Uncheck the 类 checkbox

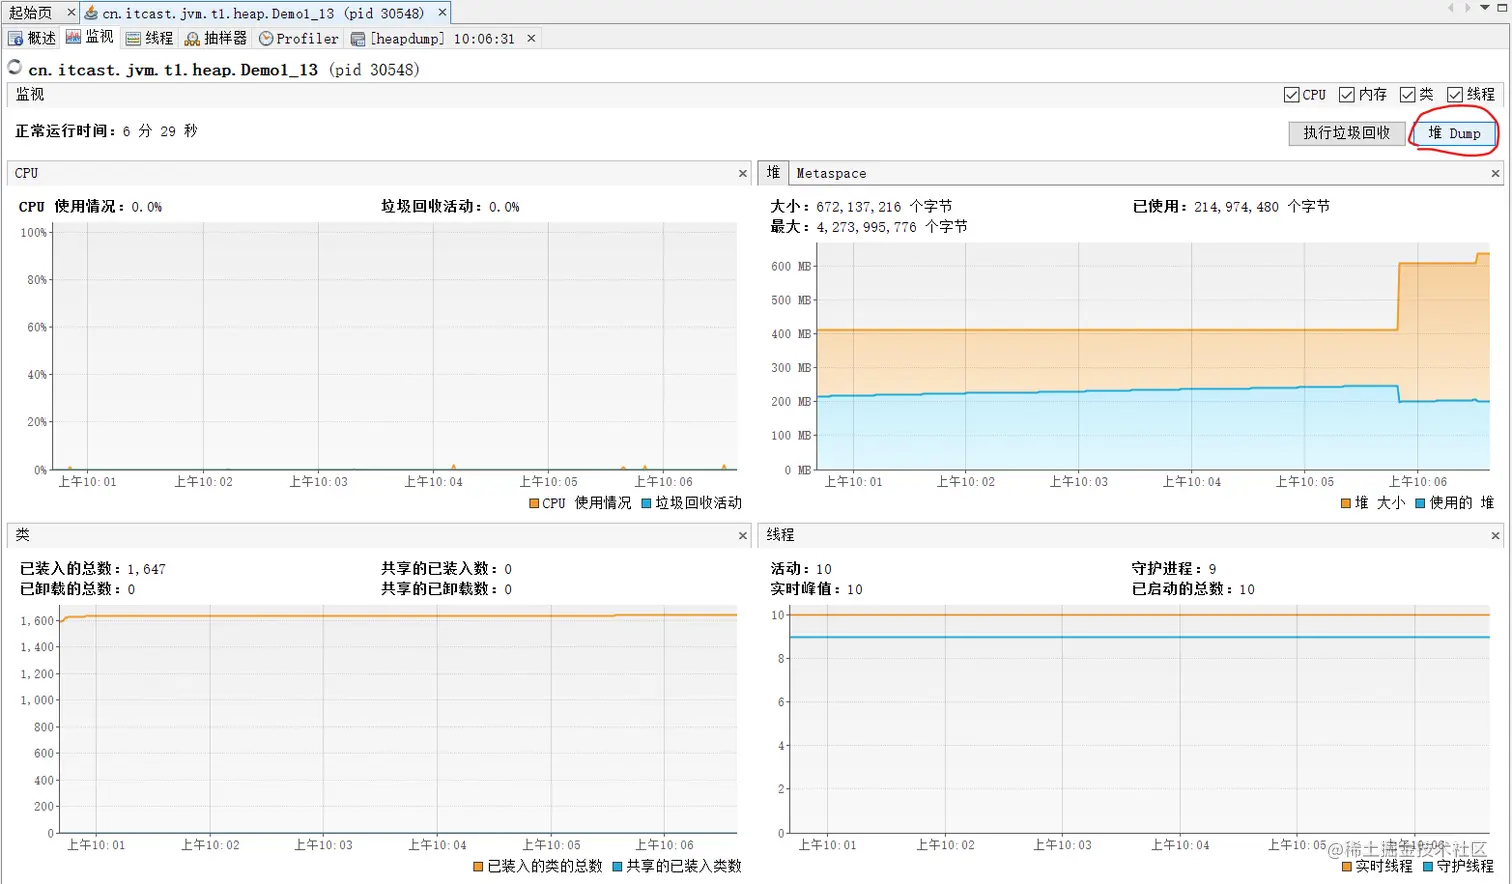coord(1407,95)
